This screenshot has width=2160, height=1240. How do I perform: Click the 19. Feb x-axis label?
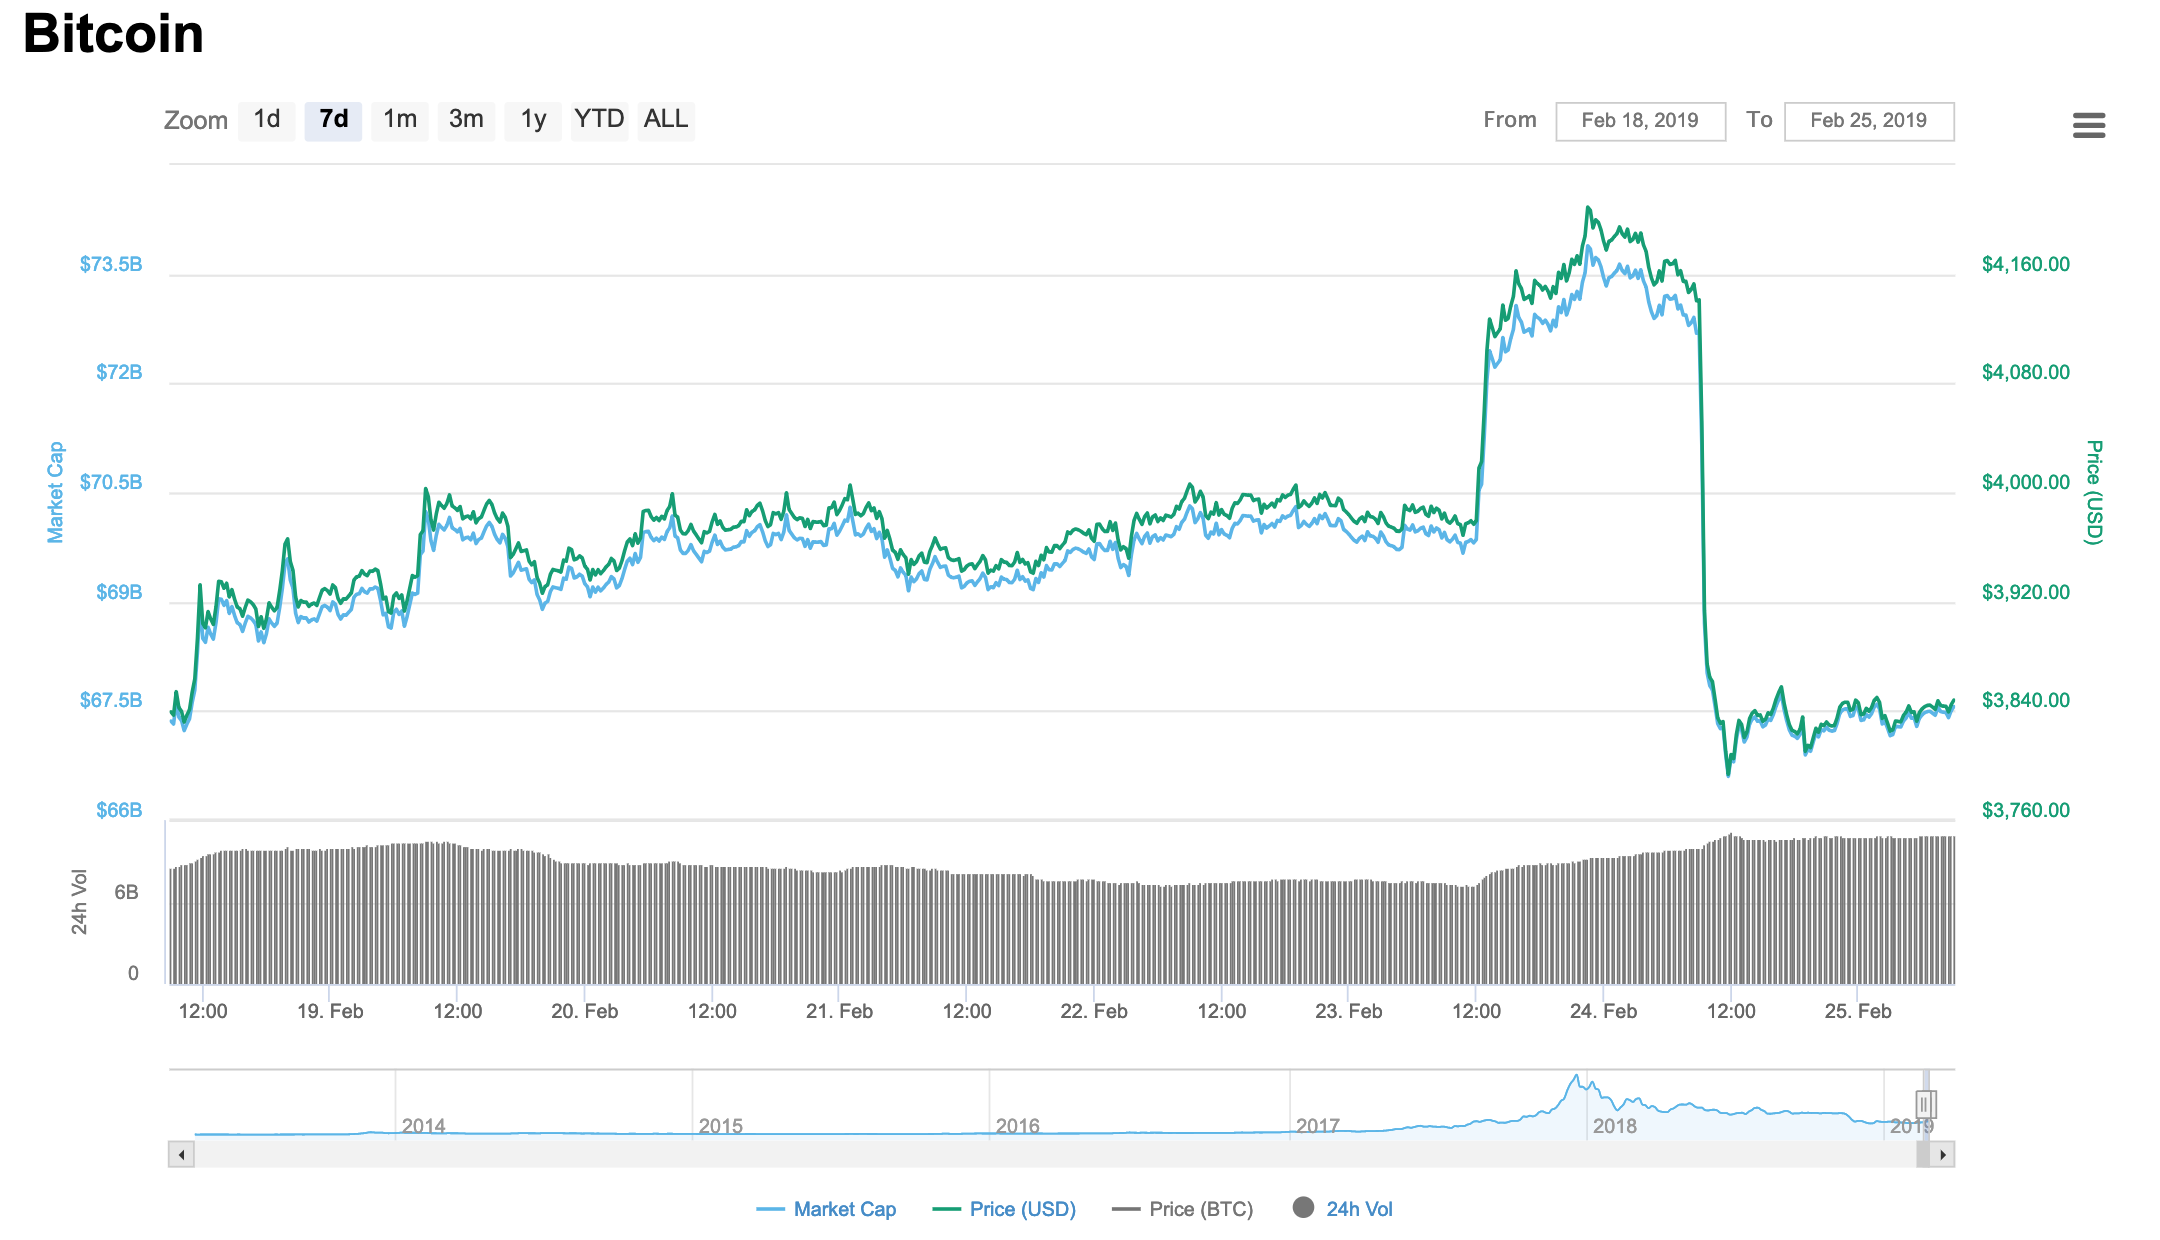pos(330,1011)
